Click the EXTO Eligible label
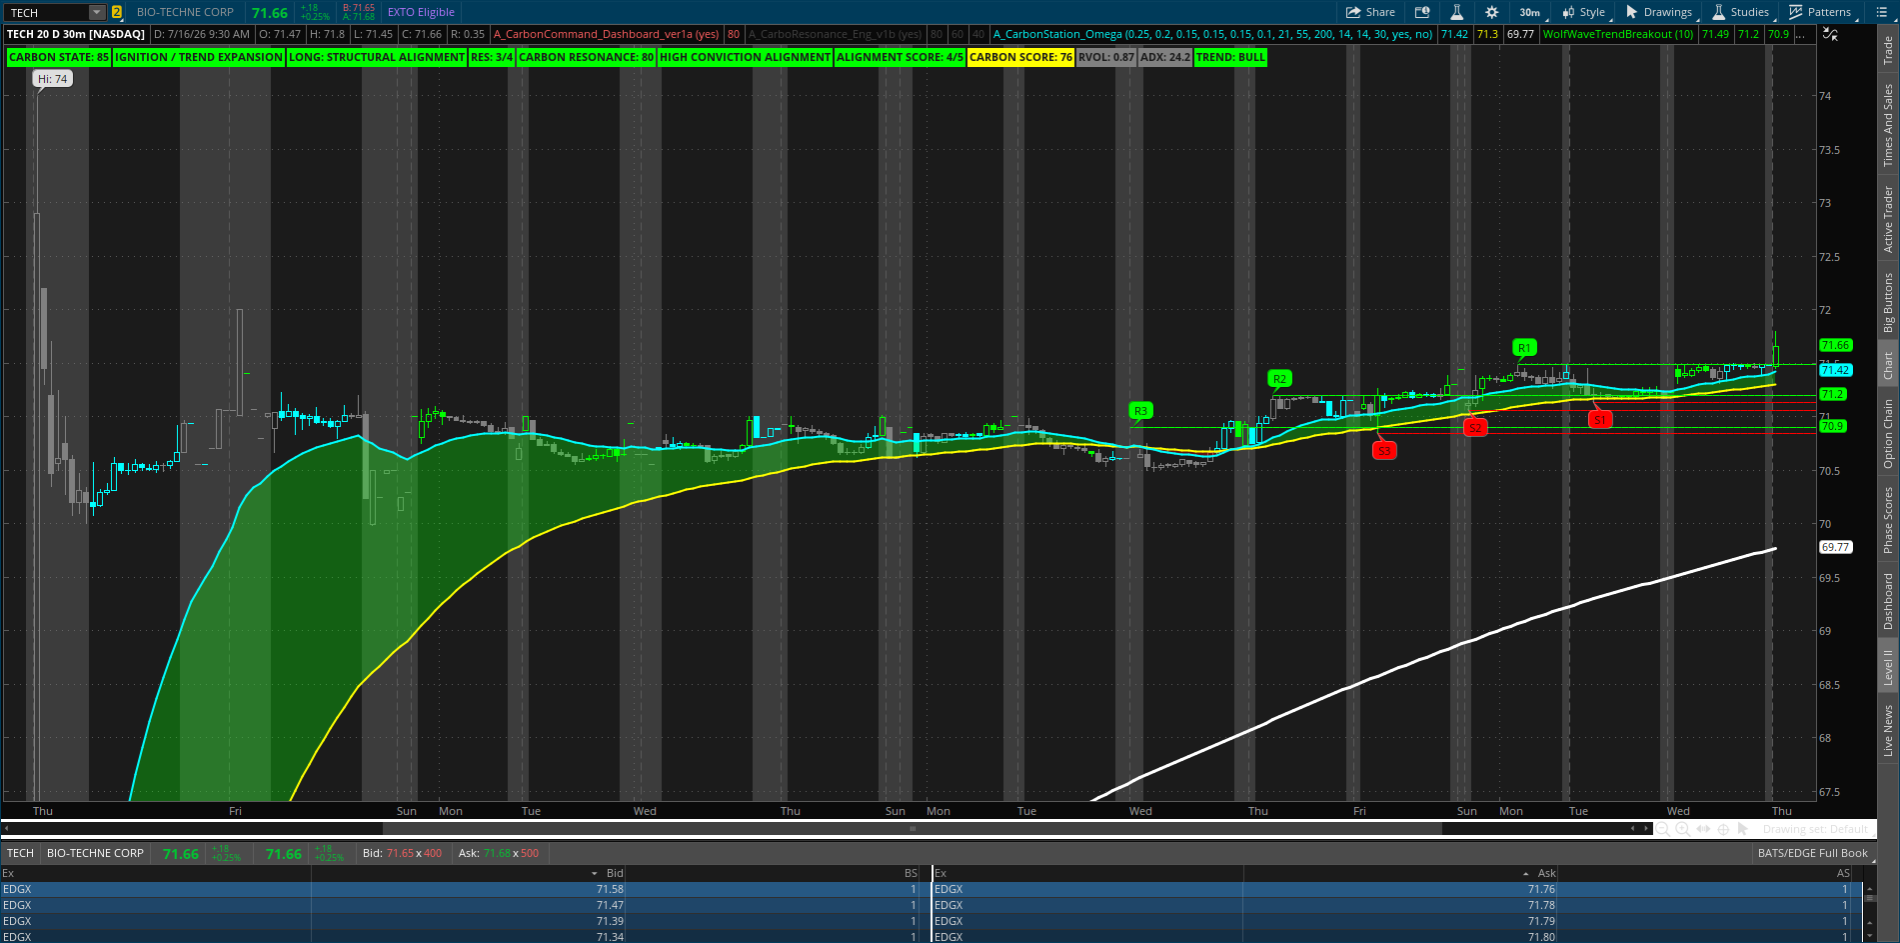 (x=421, y=12)
